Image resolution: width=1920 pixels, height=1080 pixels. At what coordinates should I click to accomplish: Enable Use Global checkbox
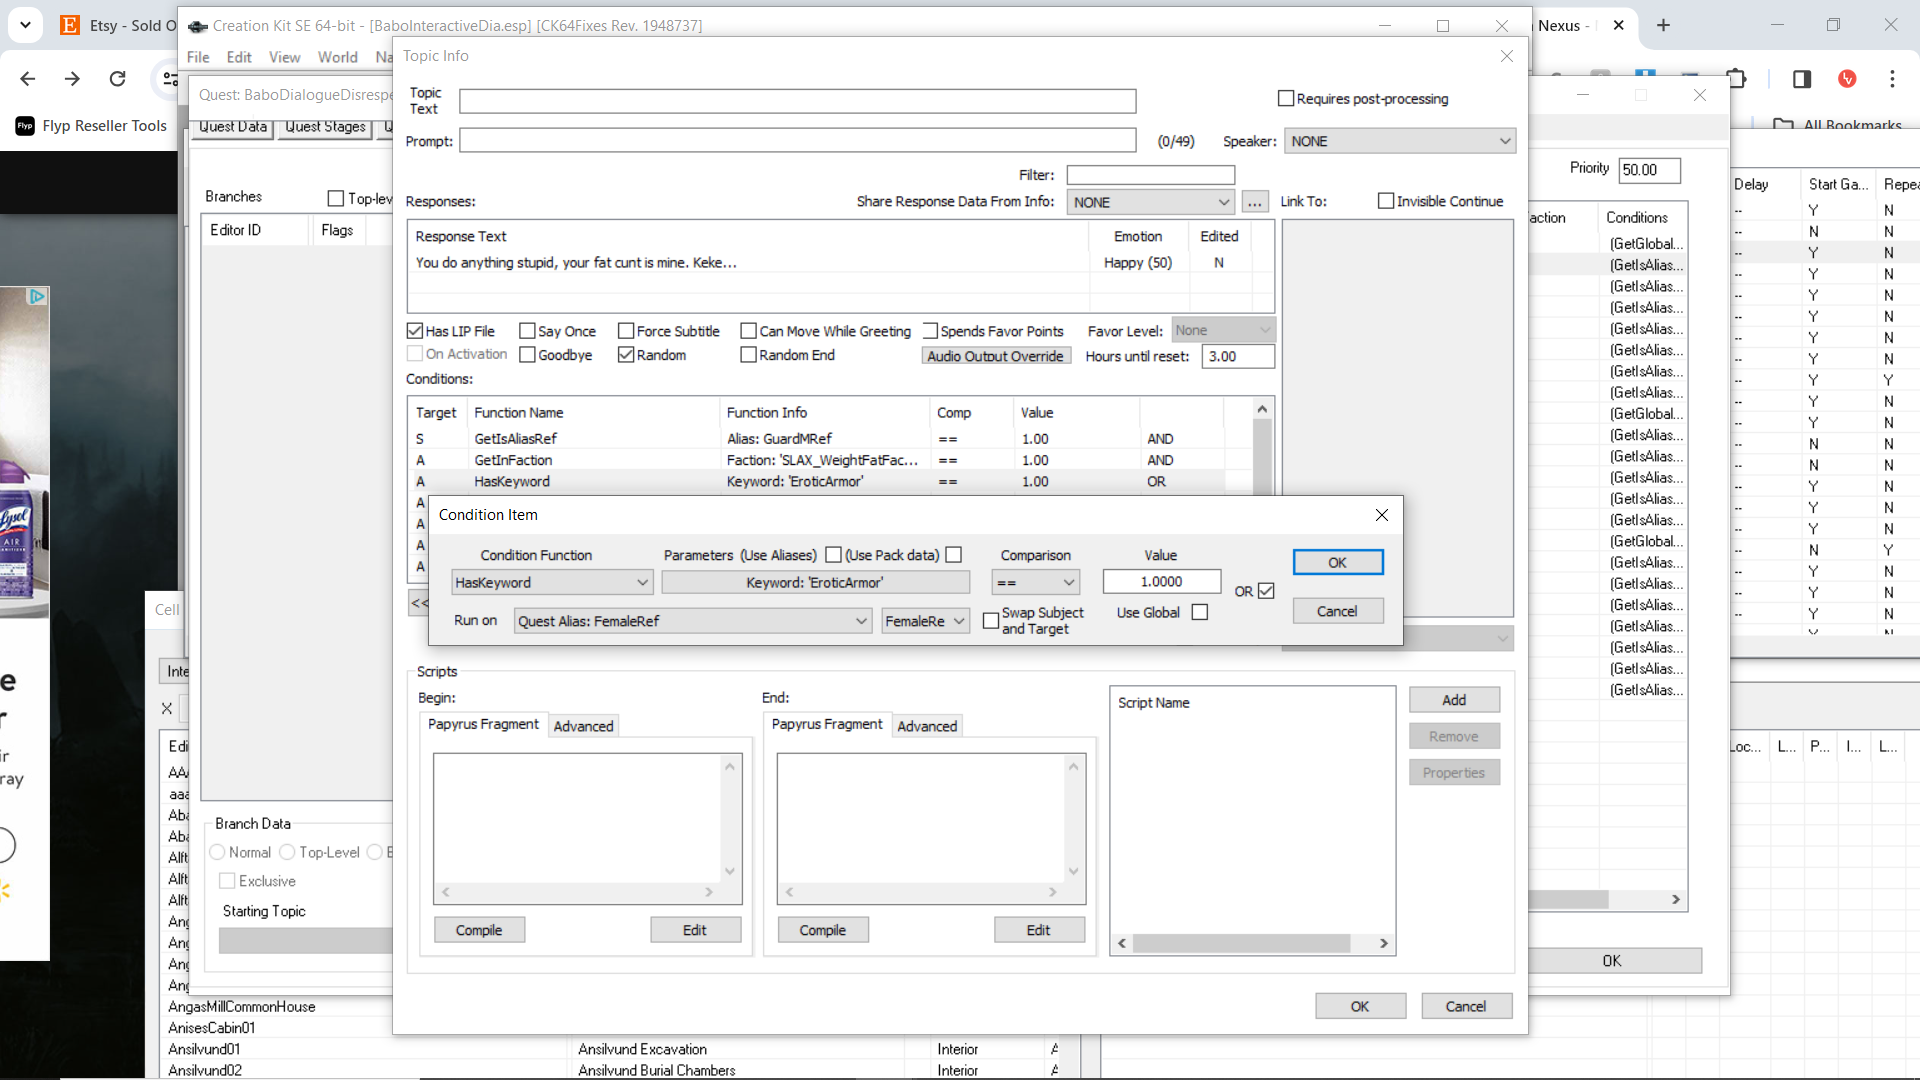tap(1200, 612)
